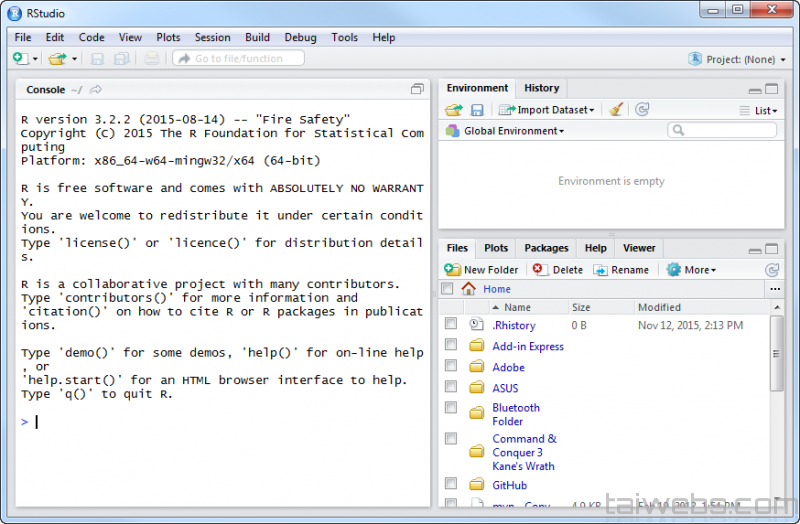Toggle the select-all checkbox beside Home path
Image resolution: width=800 pixels, height=524 pixels.
click(x=447, y=289)
